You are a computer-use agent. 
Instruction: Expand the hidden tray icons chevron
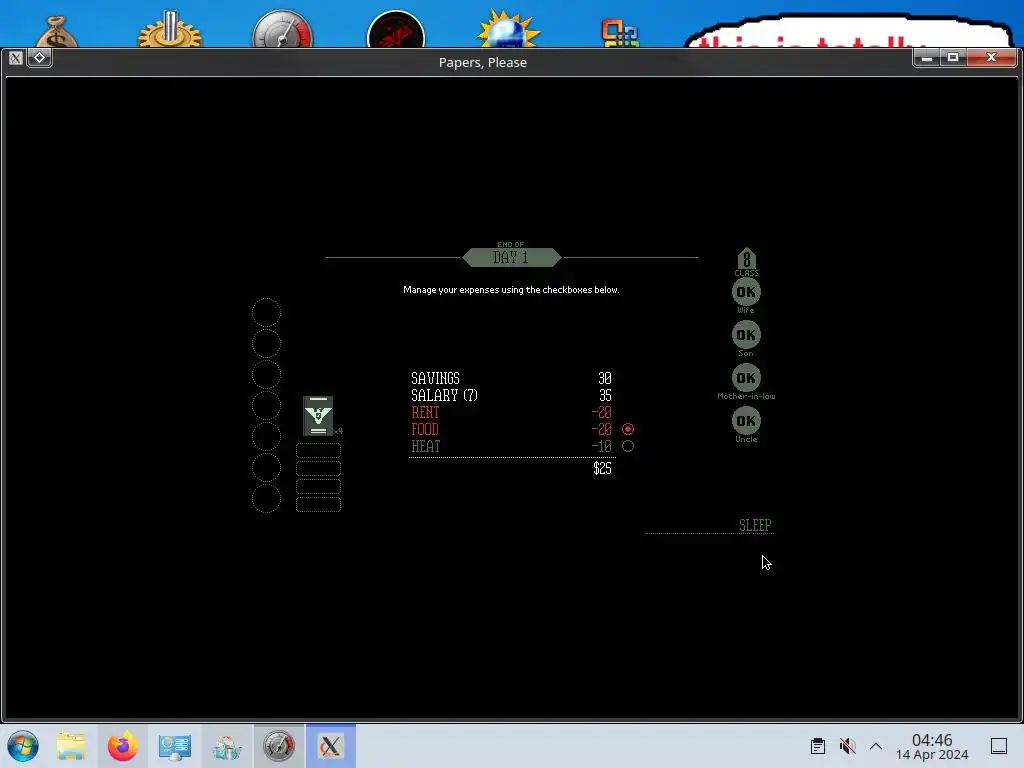pos(876,746)
